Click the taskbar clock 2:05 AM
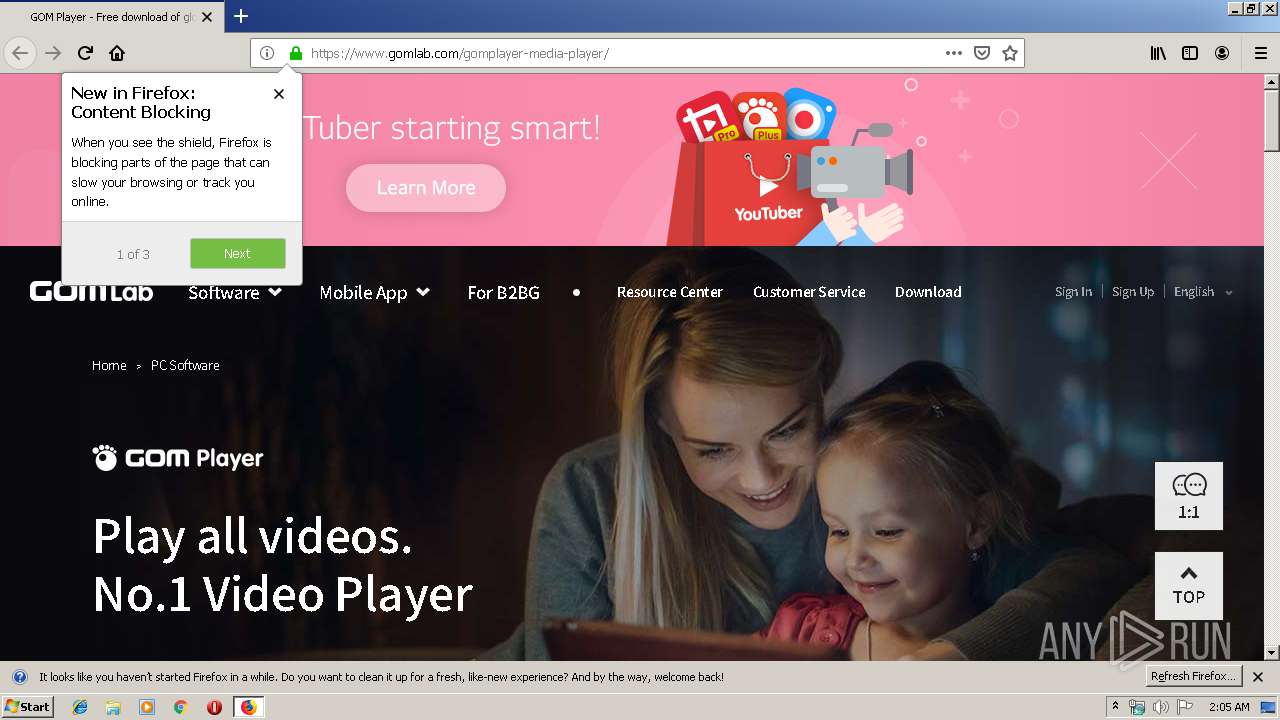 1229,707
